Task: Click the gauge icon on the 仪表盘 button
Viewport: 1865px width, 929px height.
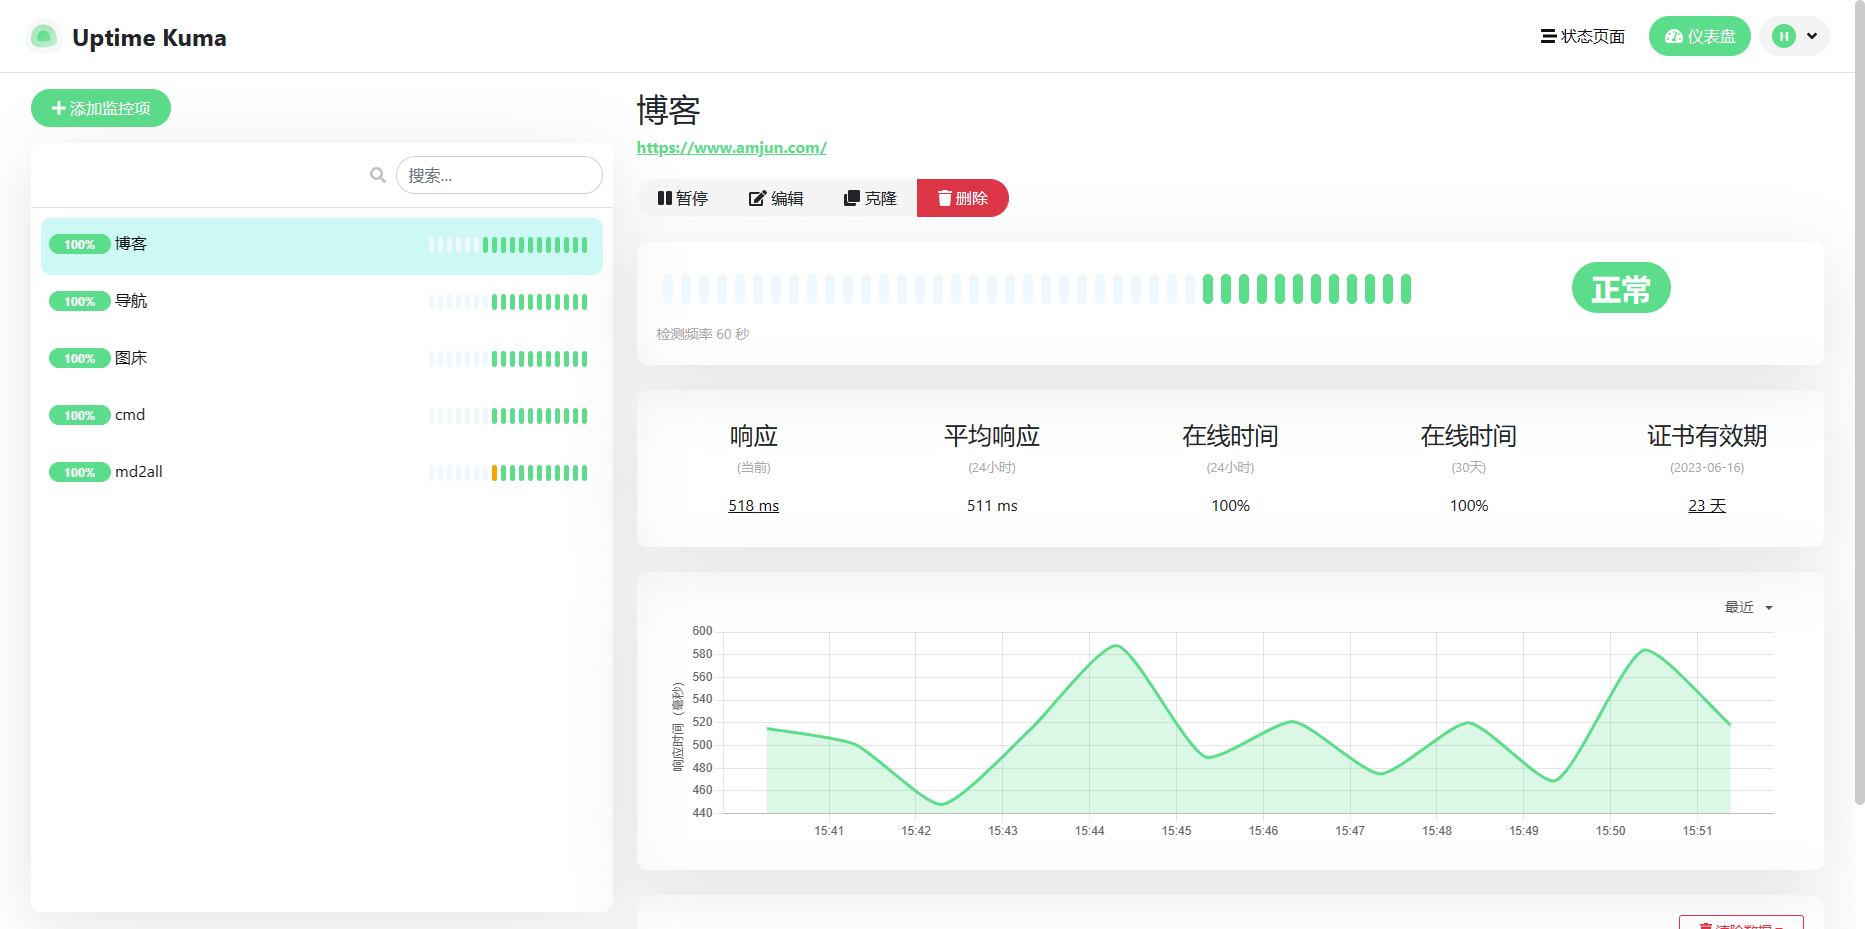Action: [1672, 36]
